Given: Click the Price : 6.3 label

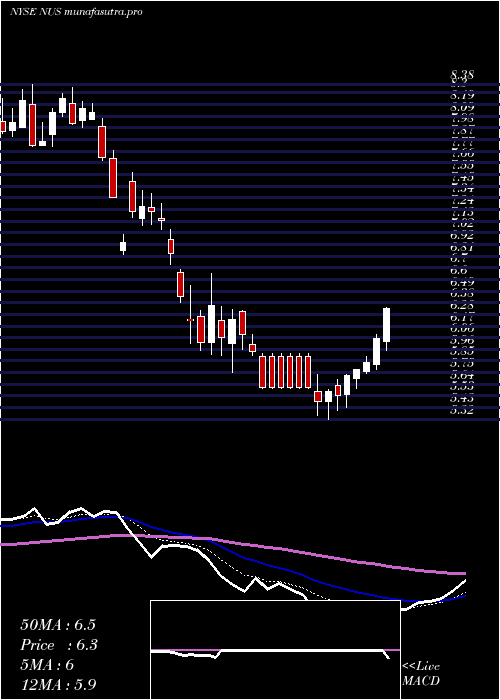Looking at the screenshot, I should (x=59, y=645).
